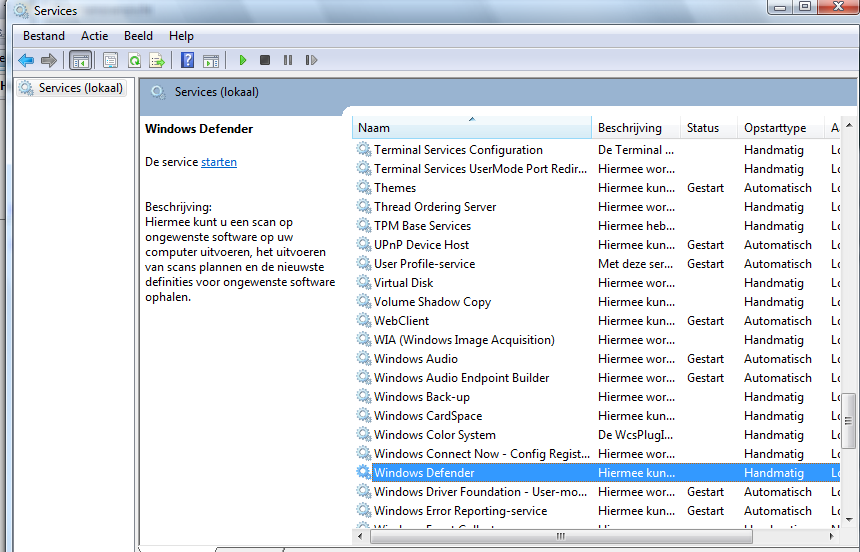Select the Windows Defender service row
Image resolution: width=860 pixels, height=552 pixels.
(x=596, y=473)
